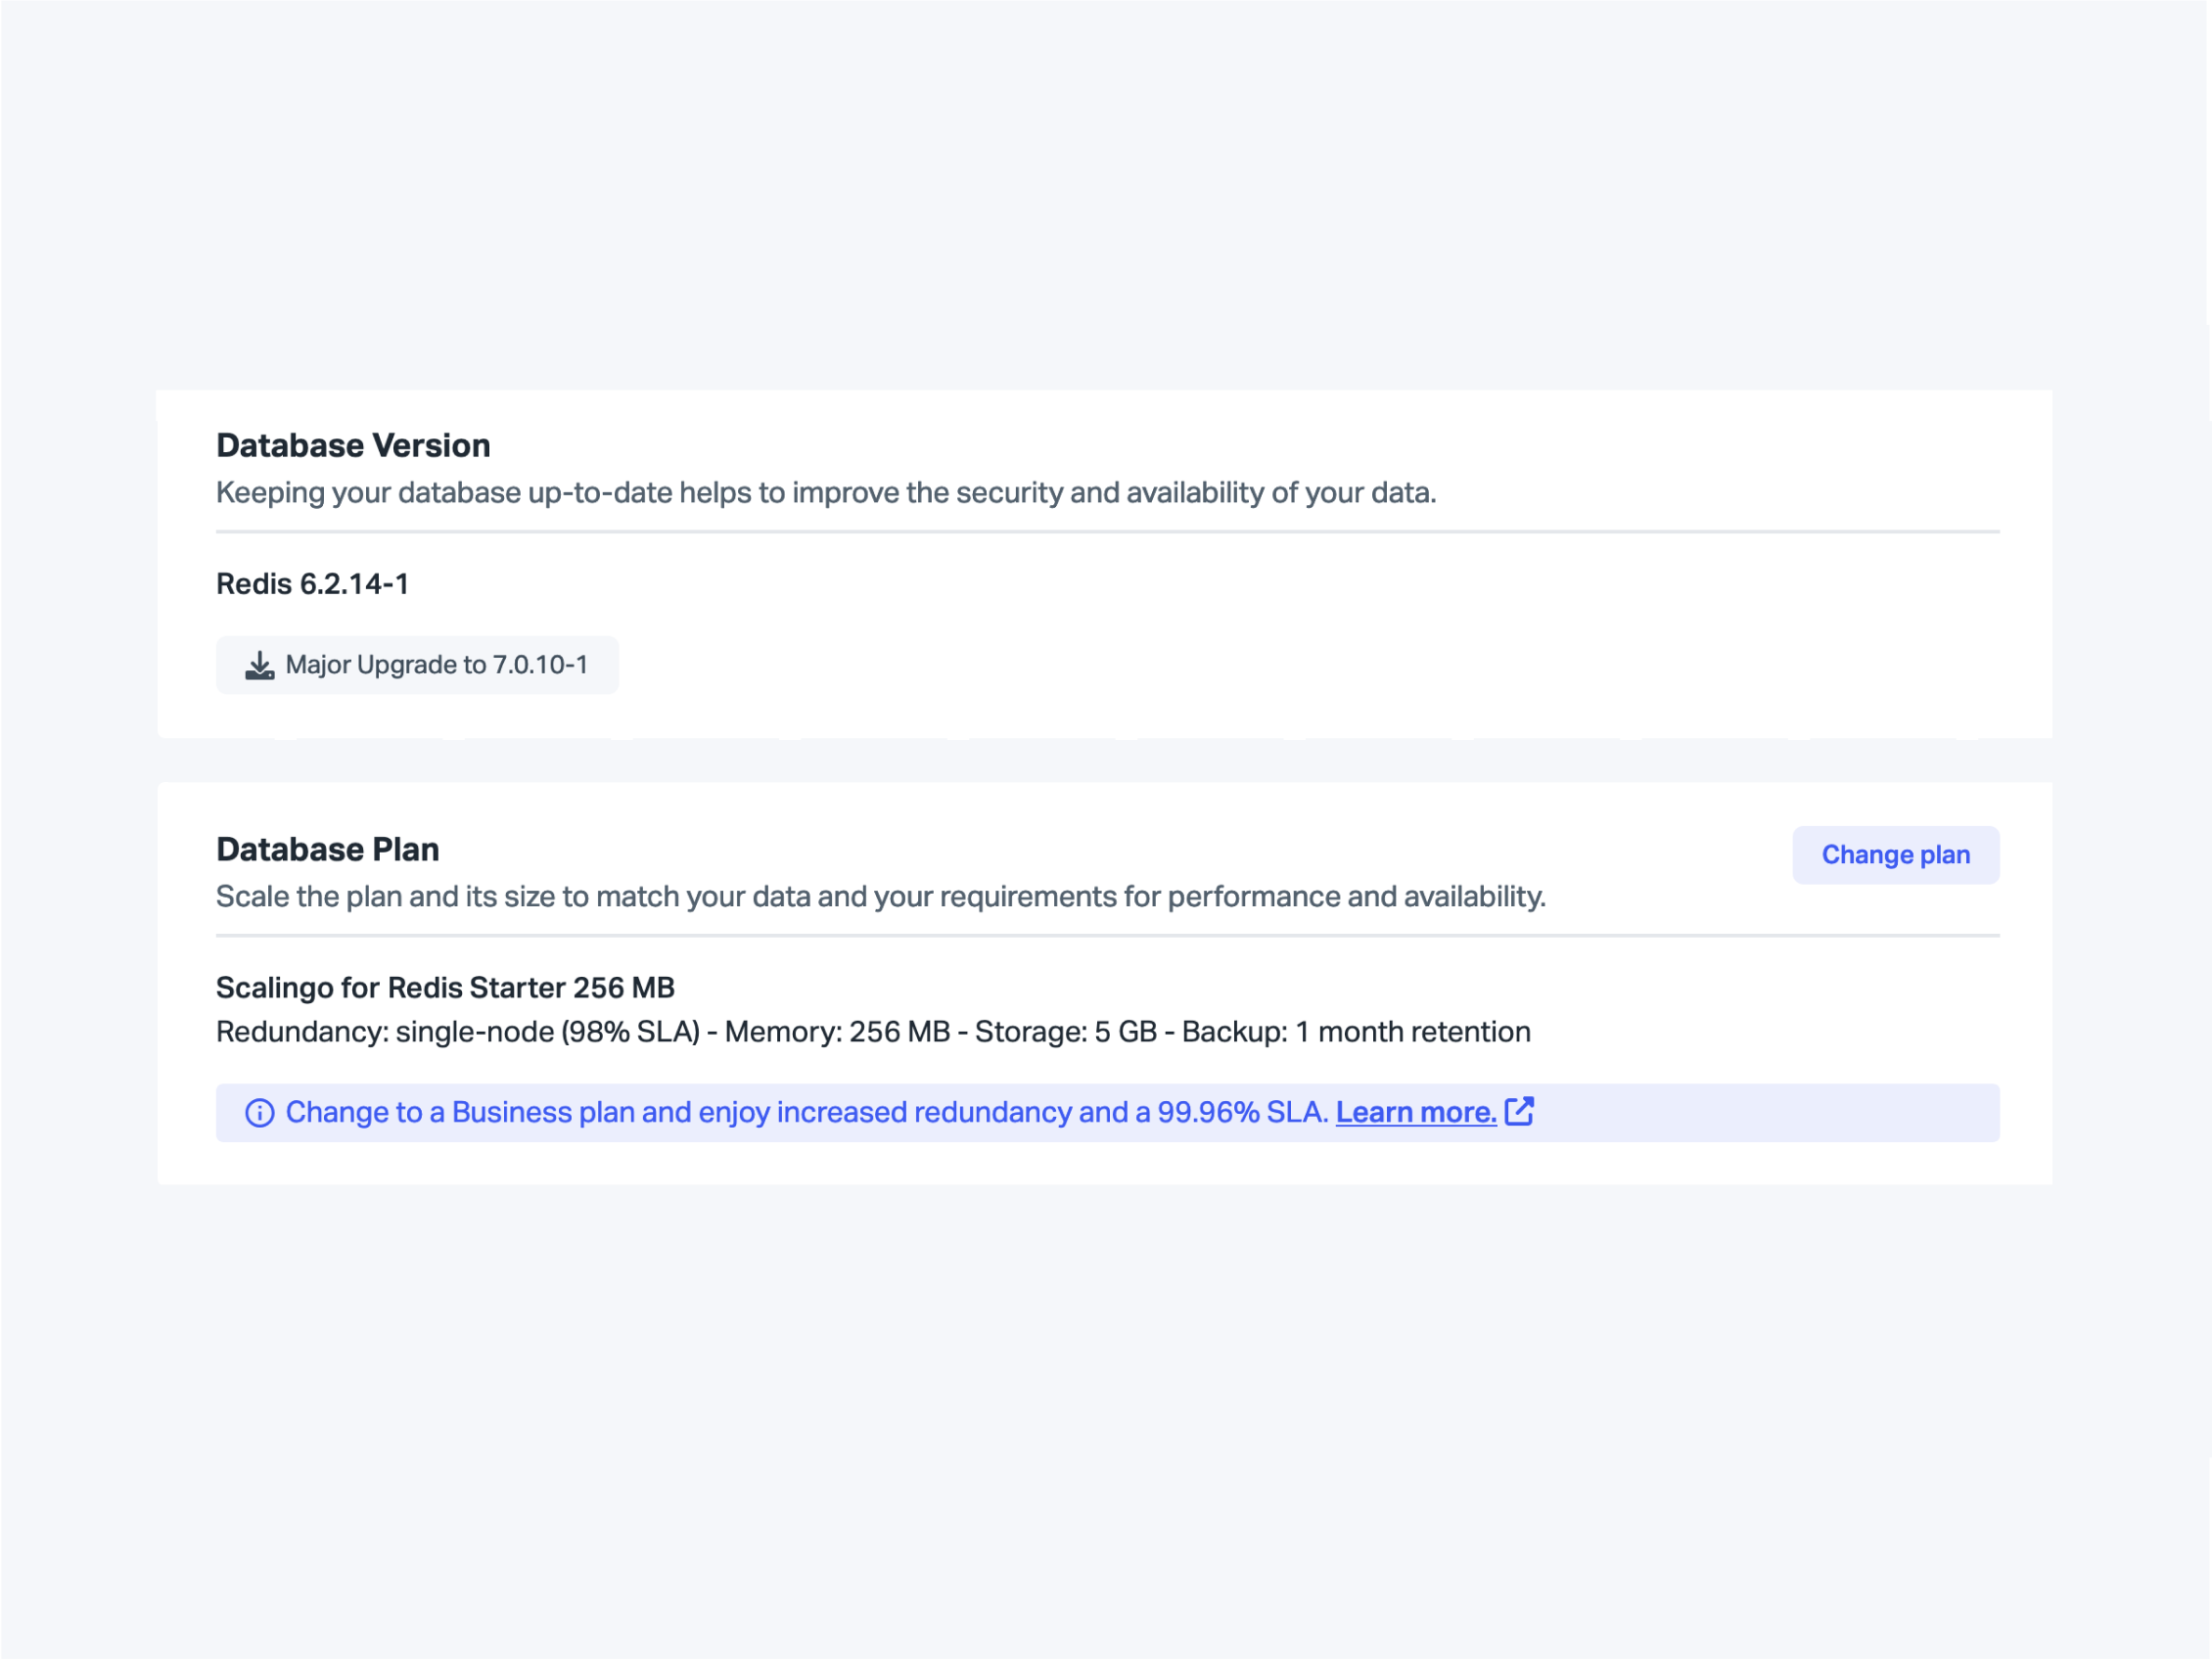Click the 'Redundancy: single-node (98% SLA)' text

457,1031
